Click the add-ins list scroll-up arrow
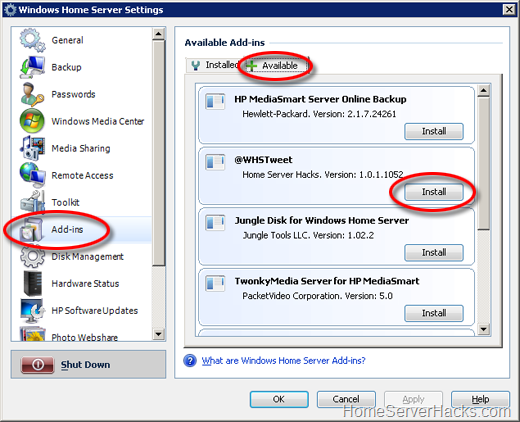 click(x=483, y=90)
